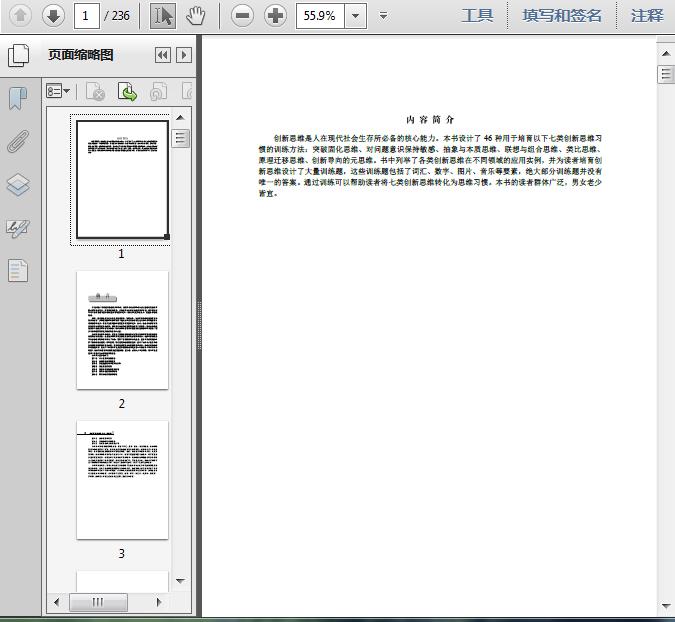
Task: Open the Signatures panel in sidebar
Action: coord(18,228)
